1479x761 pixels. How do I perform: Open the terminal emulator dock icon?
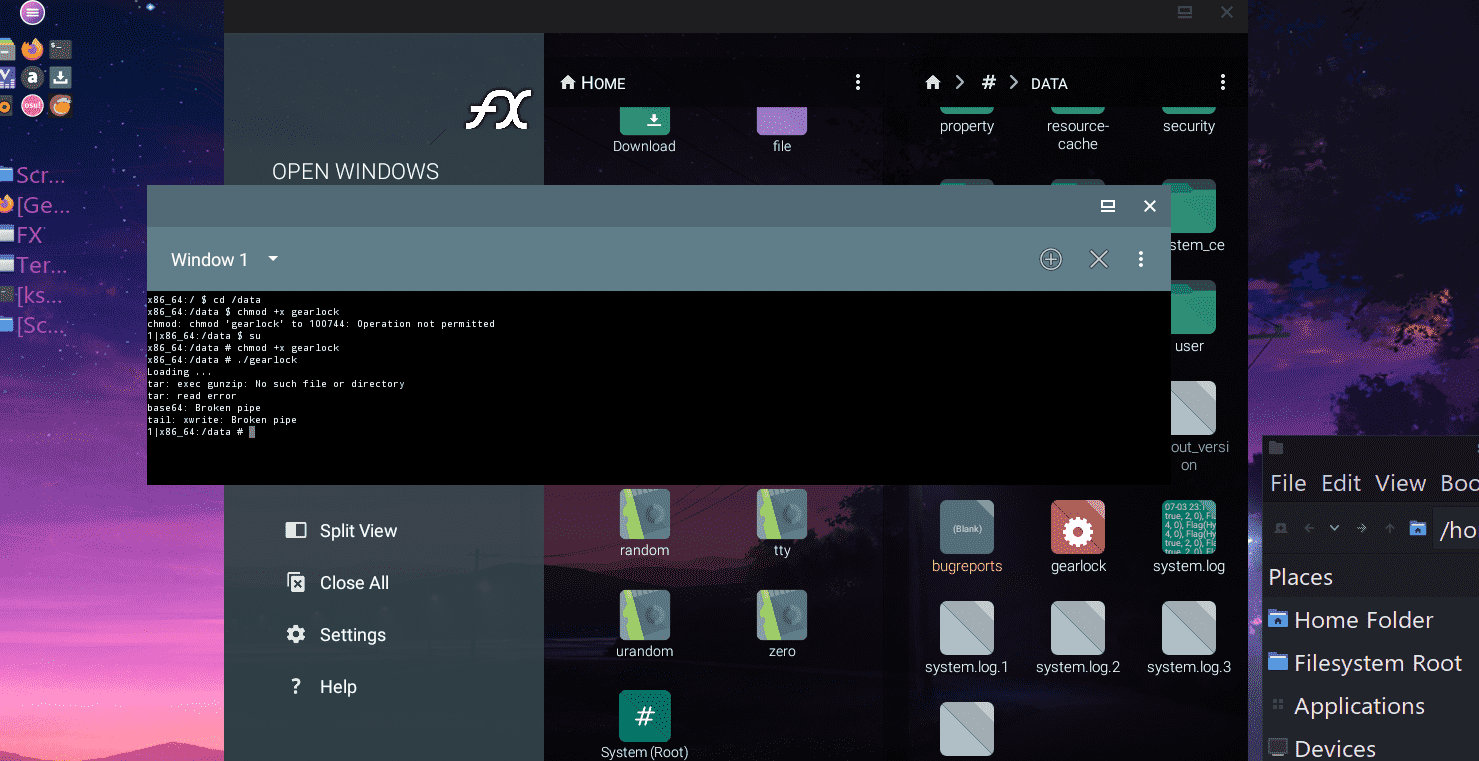tap(60, 49)
